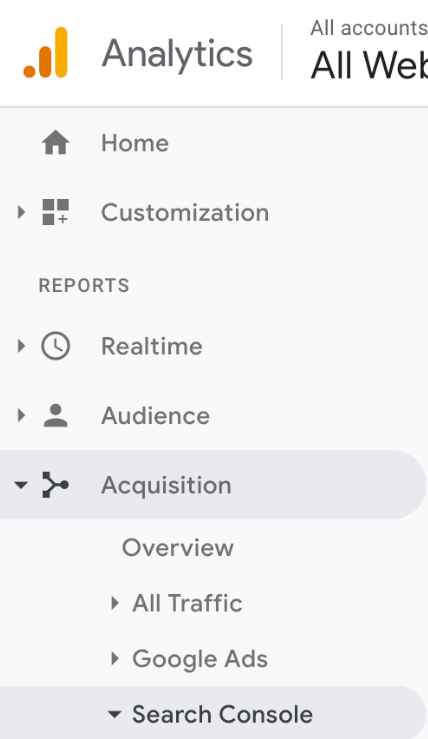Select the Google Ads menu item

pyautogui.click(x=200, y=658)
